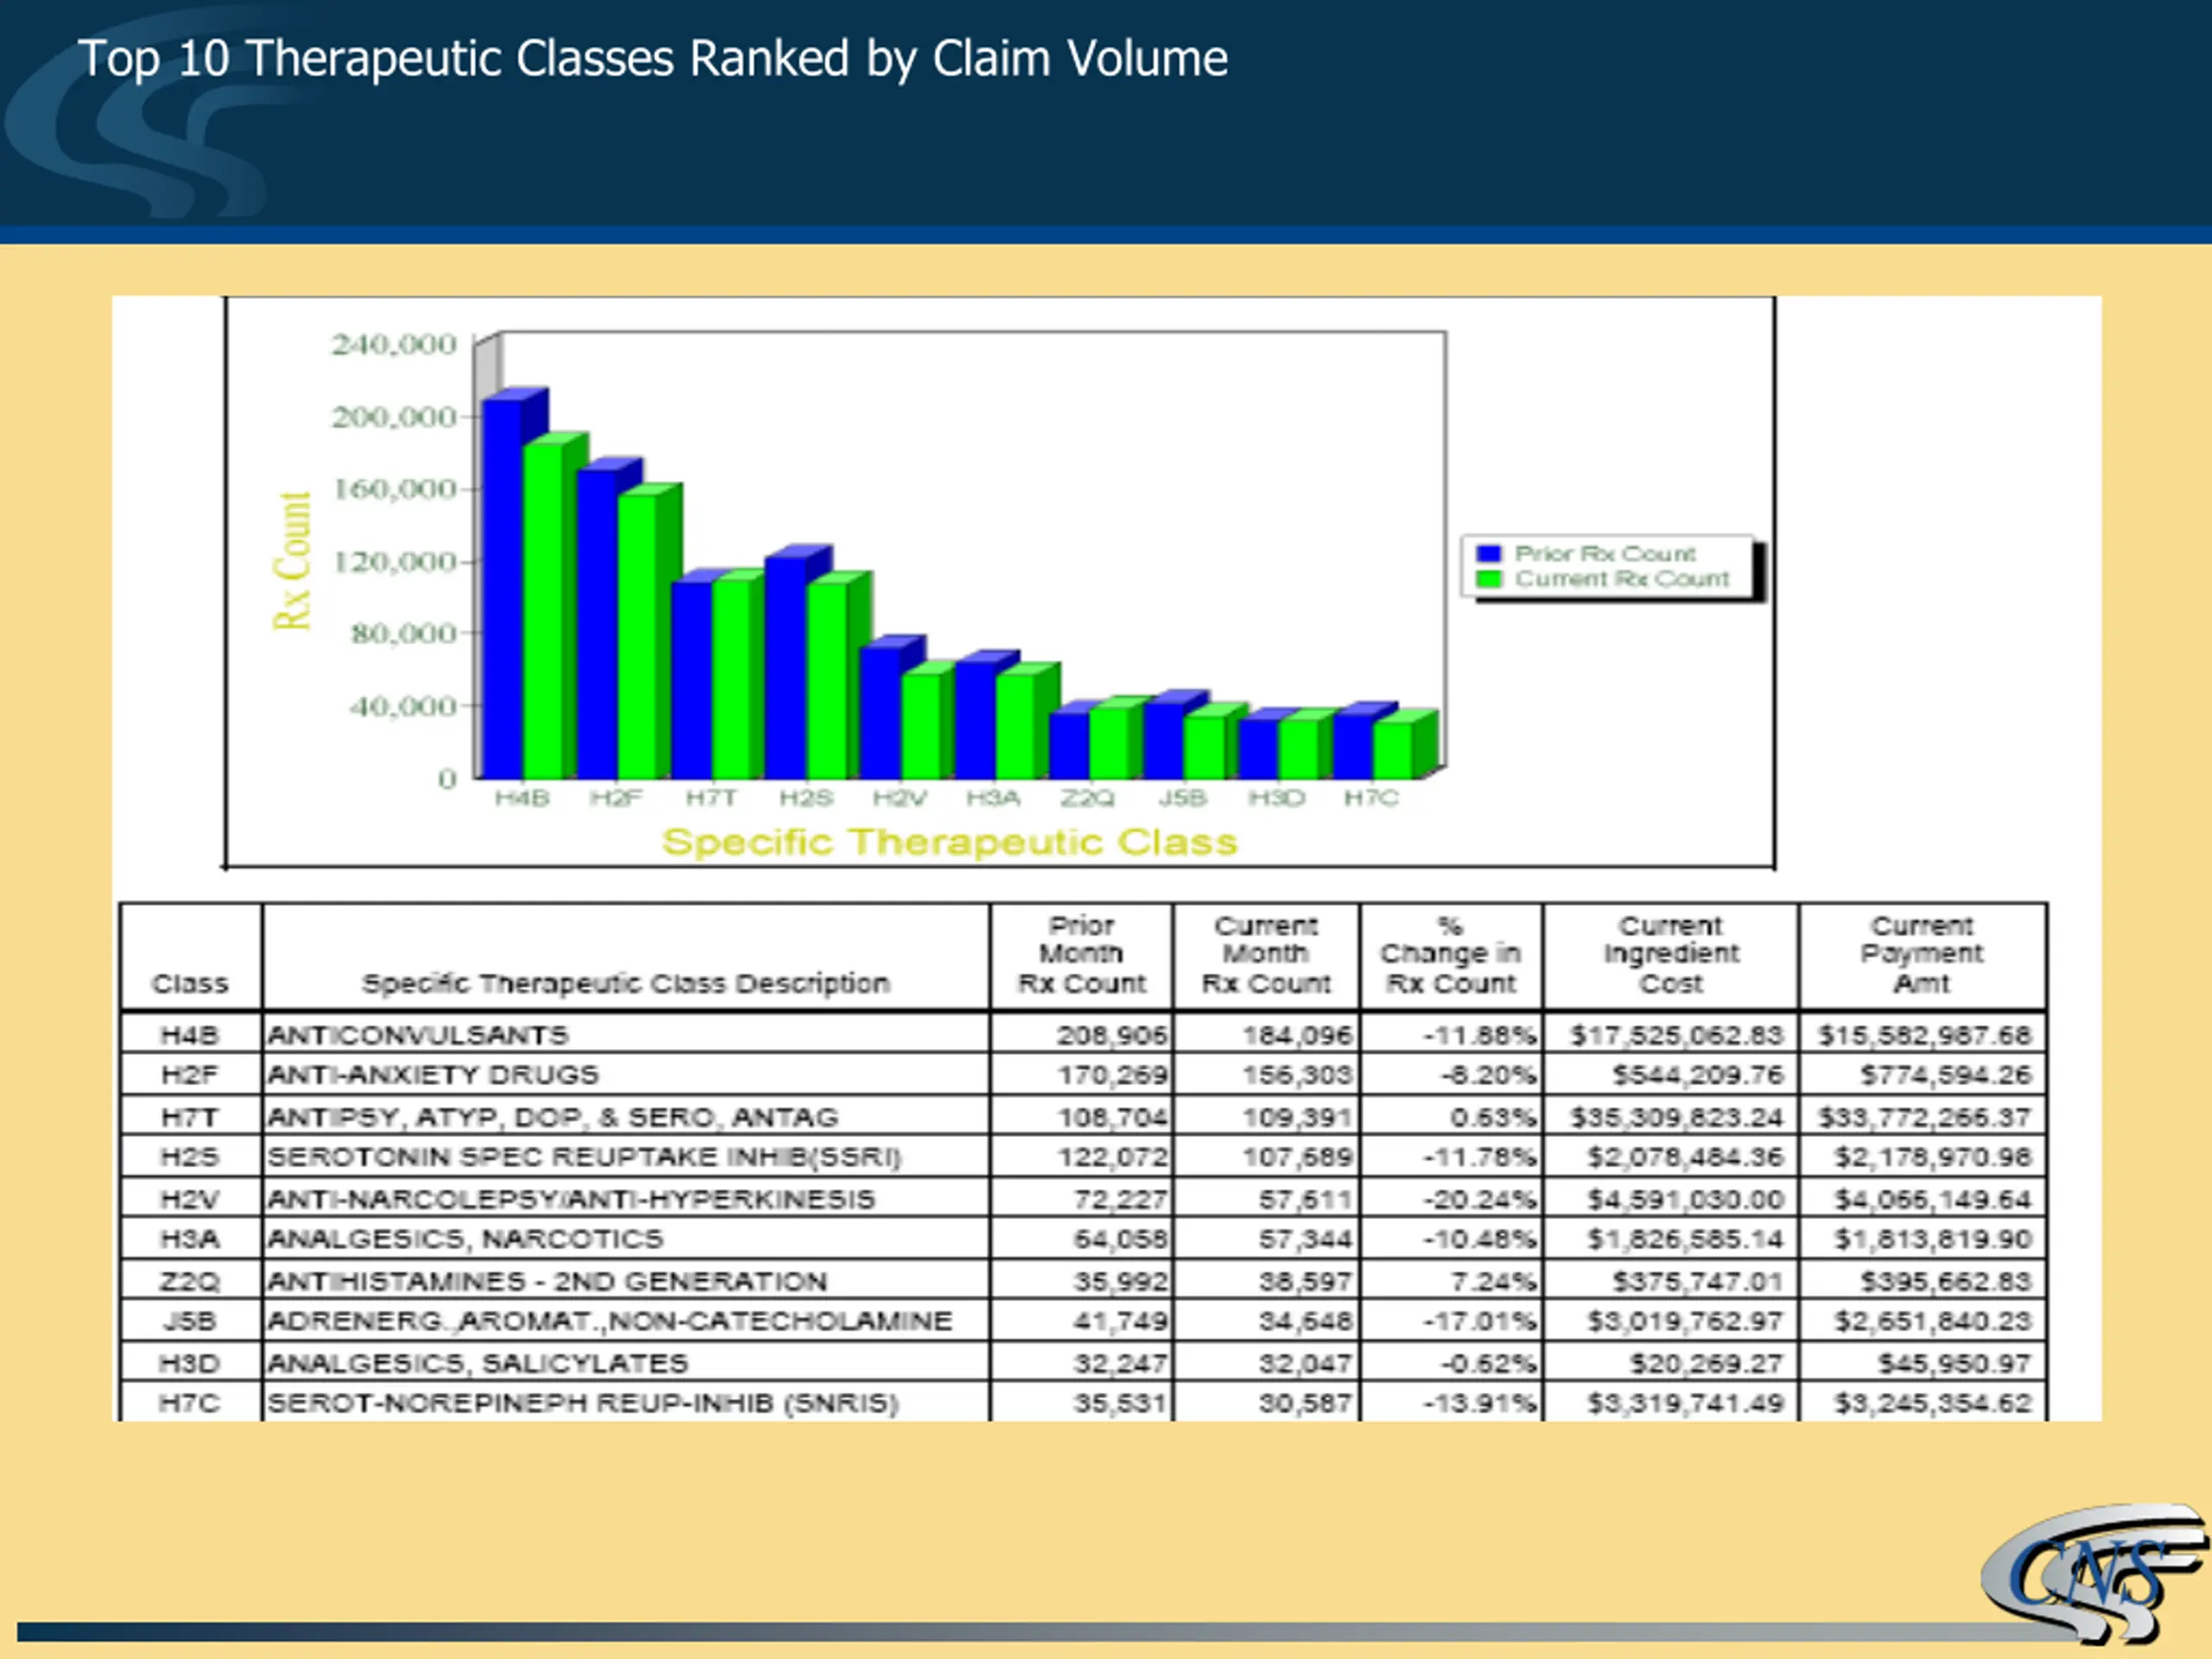The height and width of the screenshot is (1659, 2212).
Task: Click current count value 57,344
Action: click(x=1306, y=1239)
